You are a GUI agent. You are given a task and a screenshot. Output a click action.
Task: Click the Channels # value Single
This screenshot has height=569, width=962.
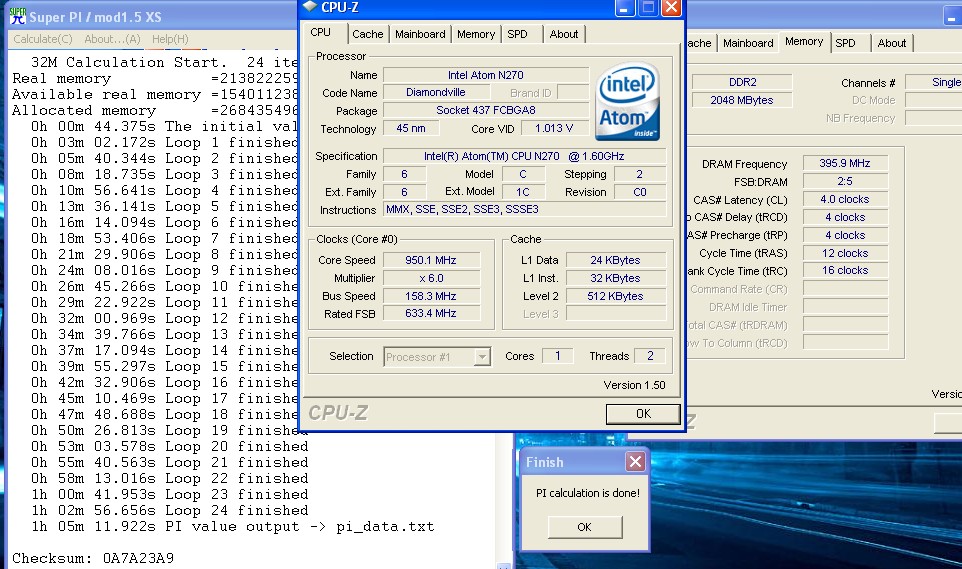[934, 82]
